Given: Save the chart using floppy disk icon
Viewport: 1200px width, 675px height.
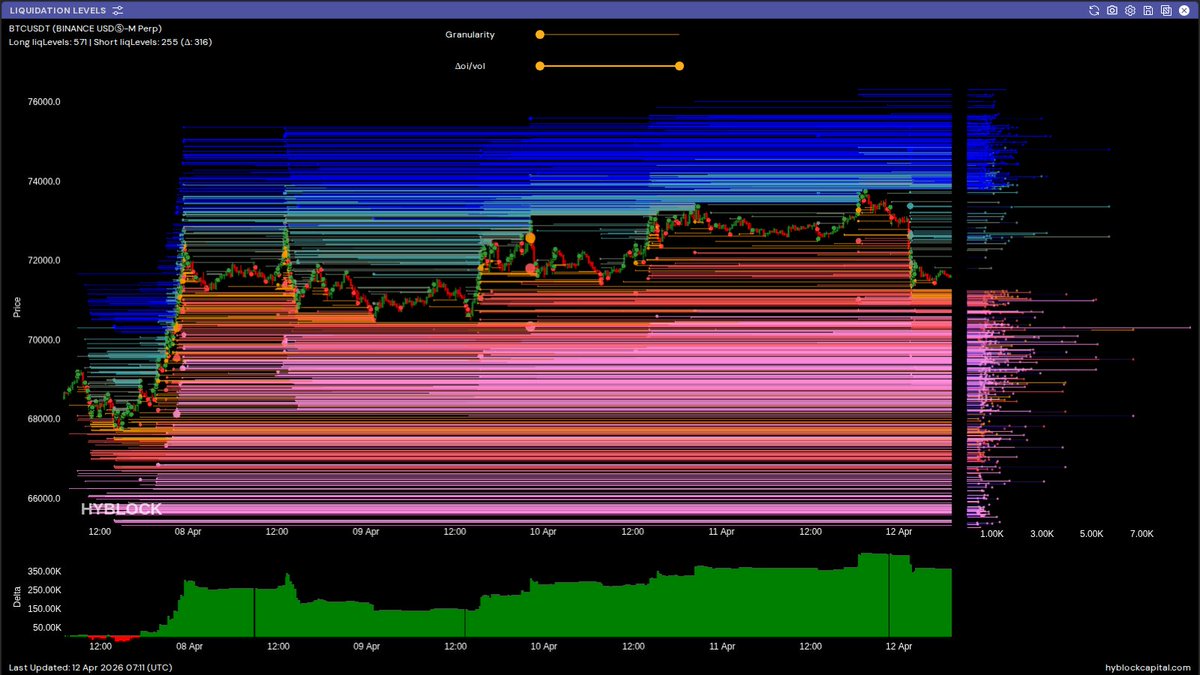Looking at the screenshot, I should click(x=1148, y=10).
